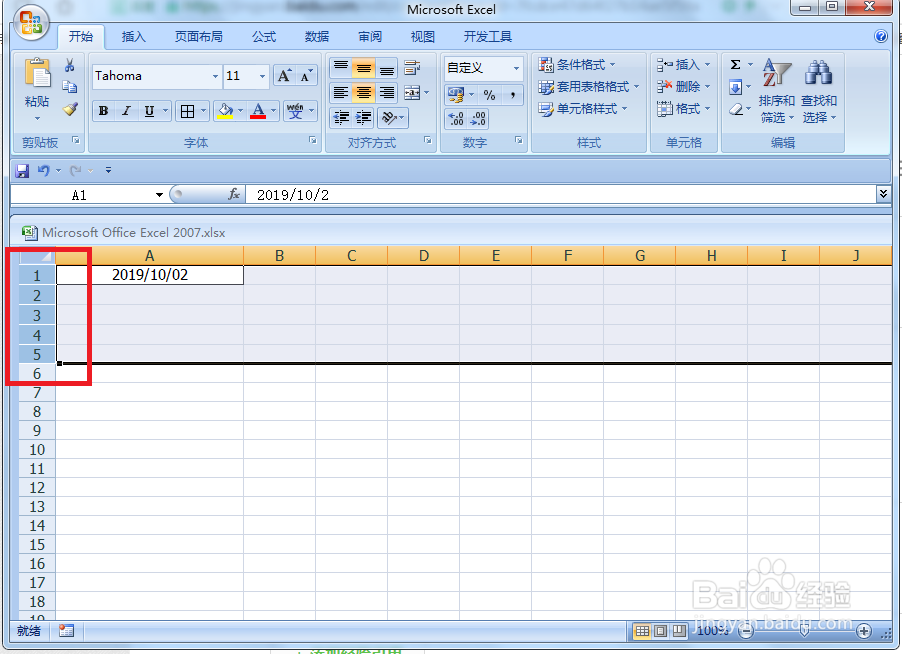Increase font size with large A
This screenshot has height=654, width=902.
click(x=284, y=76)
